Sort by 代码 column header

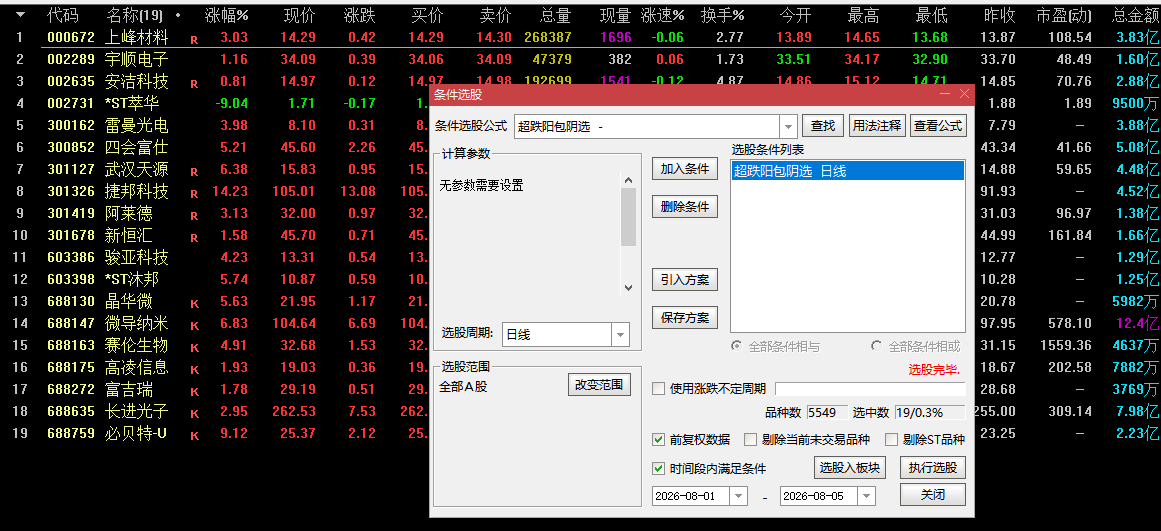[x=63, y=15]
